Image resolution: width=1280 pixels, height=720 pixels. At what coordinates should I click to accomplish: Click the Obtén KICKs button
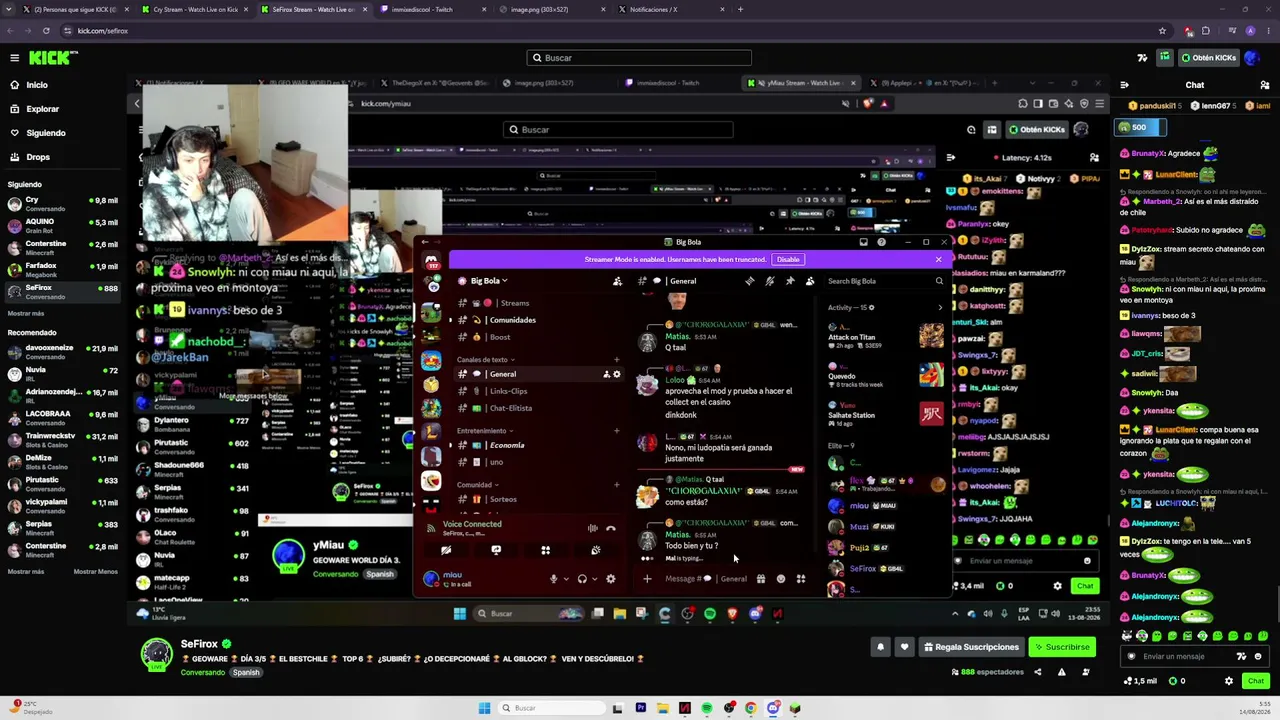tap(1208, 58)
